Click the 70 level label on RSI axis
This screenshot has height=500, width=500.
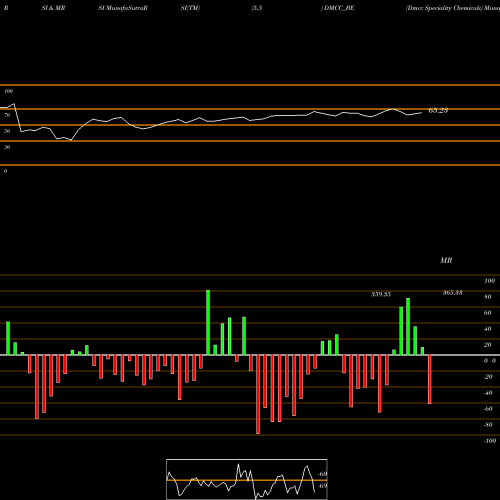(7, 115)
